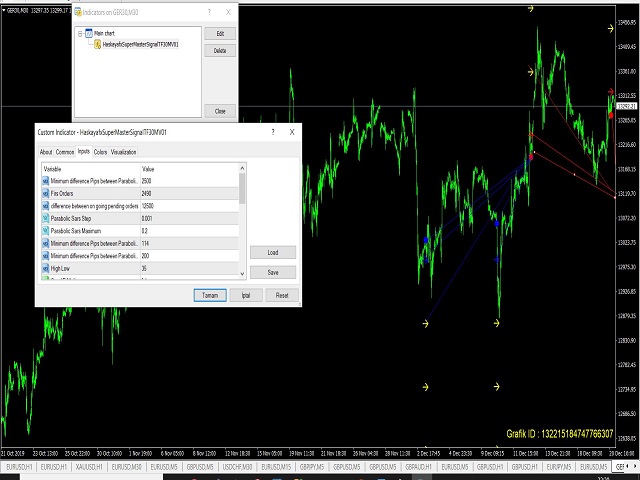Image resolution: width=640 pixels, height=480 pixels.
Task: Click the Save button
Action: click(273, 272)
